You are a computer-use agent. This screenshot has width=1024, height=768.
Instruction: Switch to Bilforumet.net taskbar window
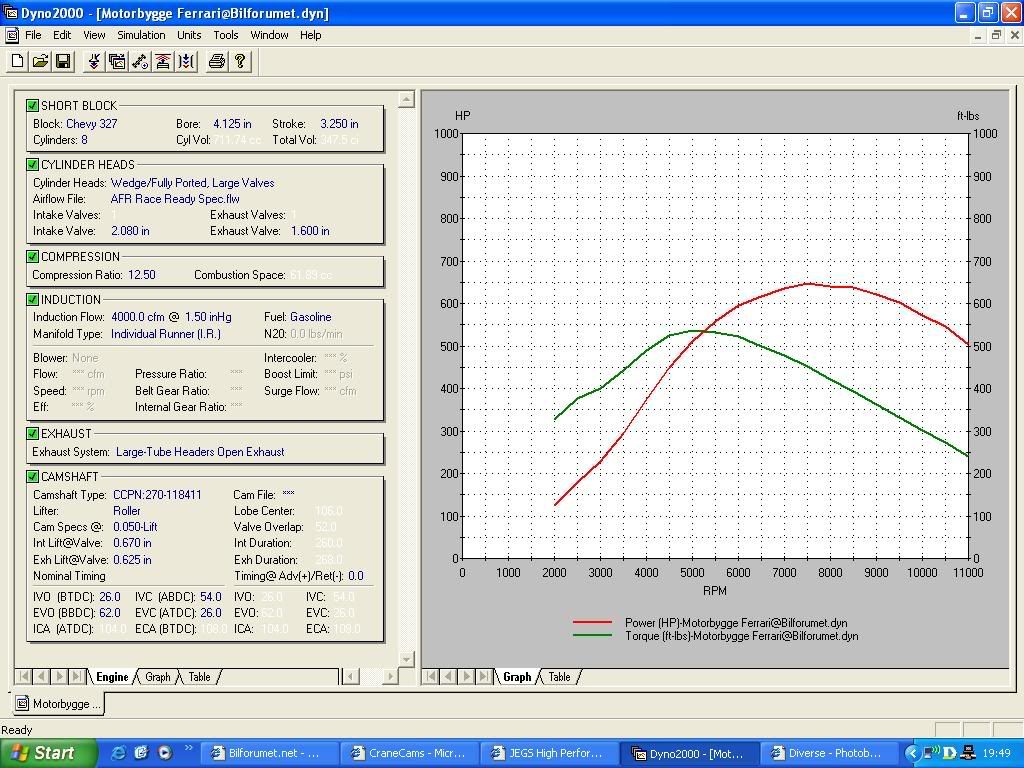tap(269, 753)
